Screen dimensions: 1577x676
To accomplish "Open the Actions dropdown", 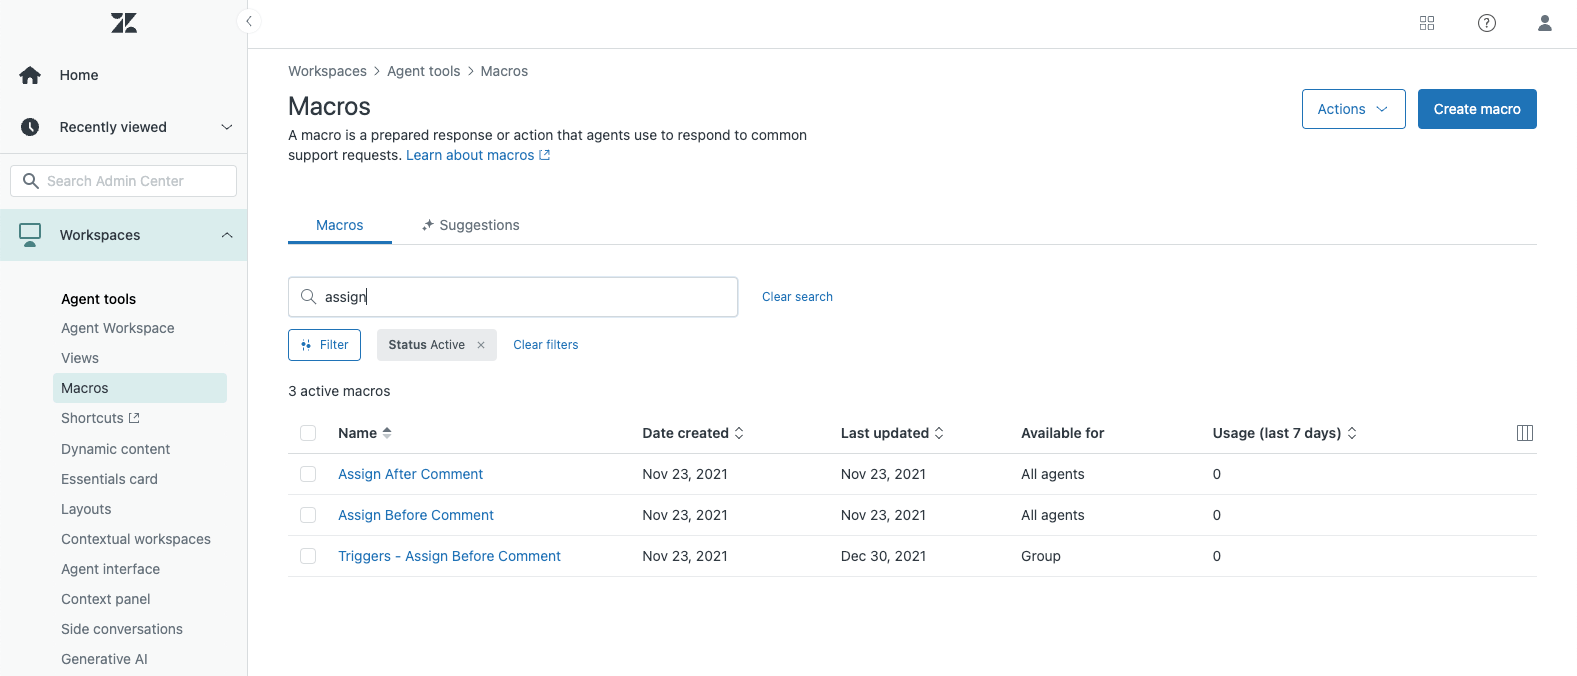I will pos(1353,109).
